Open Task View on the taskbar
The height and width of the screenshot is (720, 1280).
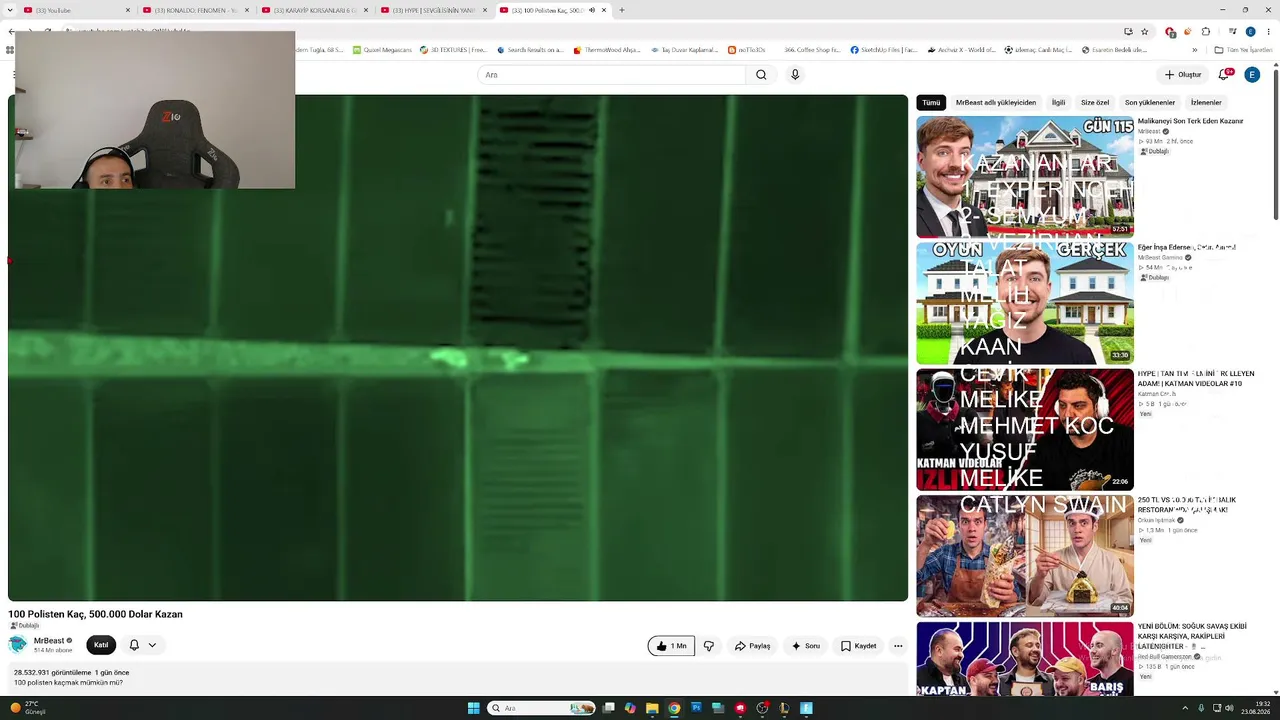pyautogui.click(x=608, y=708)
